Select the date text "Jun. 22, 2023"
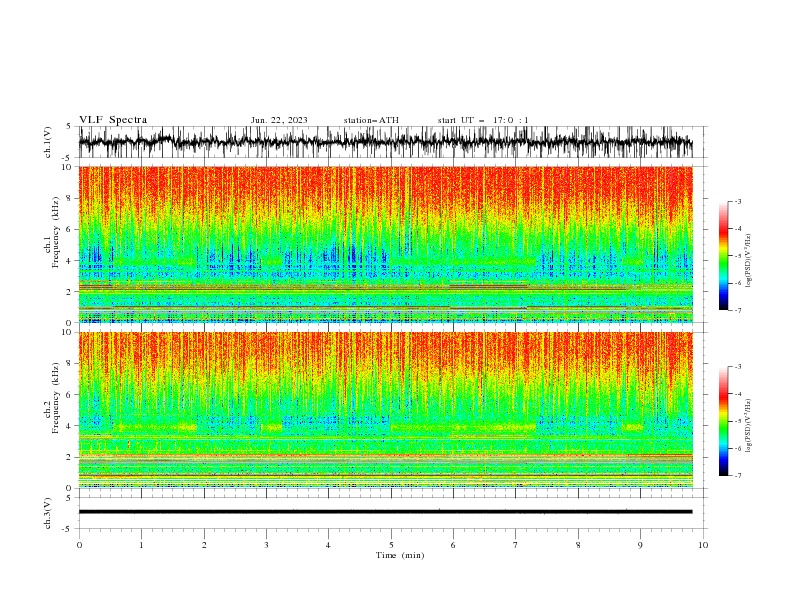Image resolution: width=792 pixels, height=612 pixels. tap(279, 120)
